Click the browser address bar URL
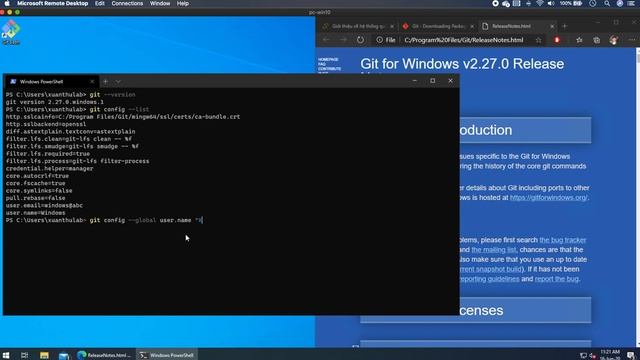 (x=464, y=40)
